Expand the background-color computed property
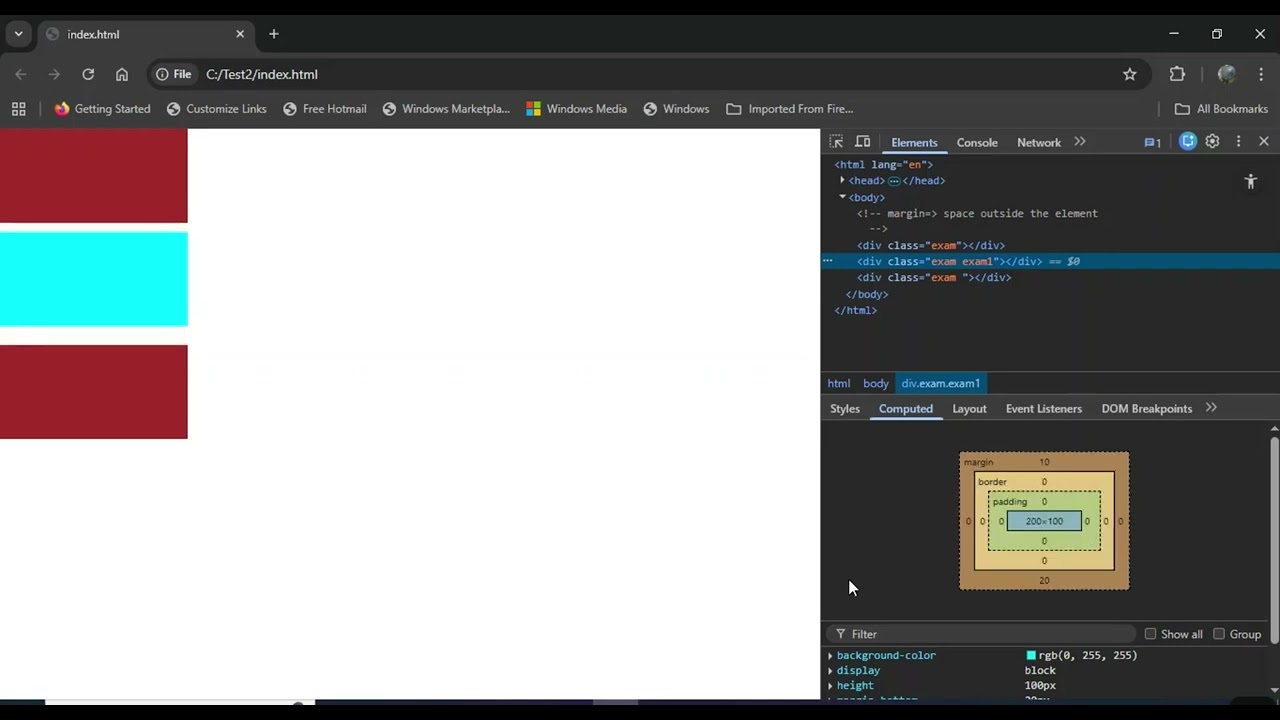 pos(830,656)
